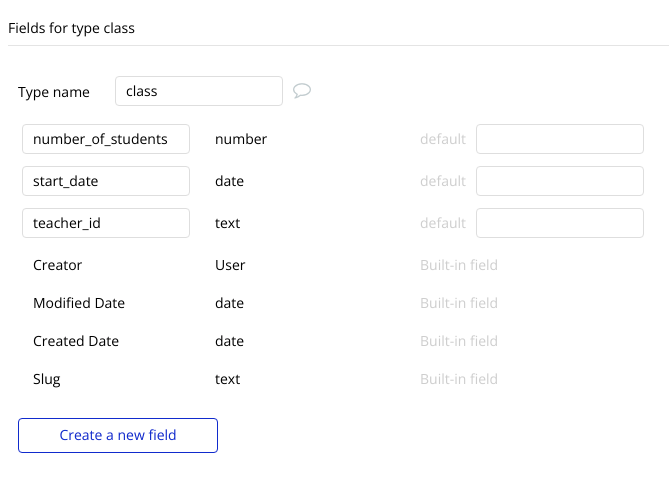This screenshot has width=669, height=482.
Task: Click the comment speech bubble icon
Action: click(302, 91)
